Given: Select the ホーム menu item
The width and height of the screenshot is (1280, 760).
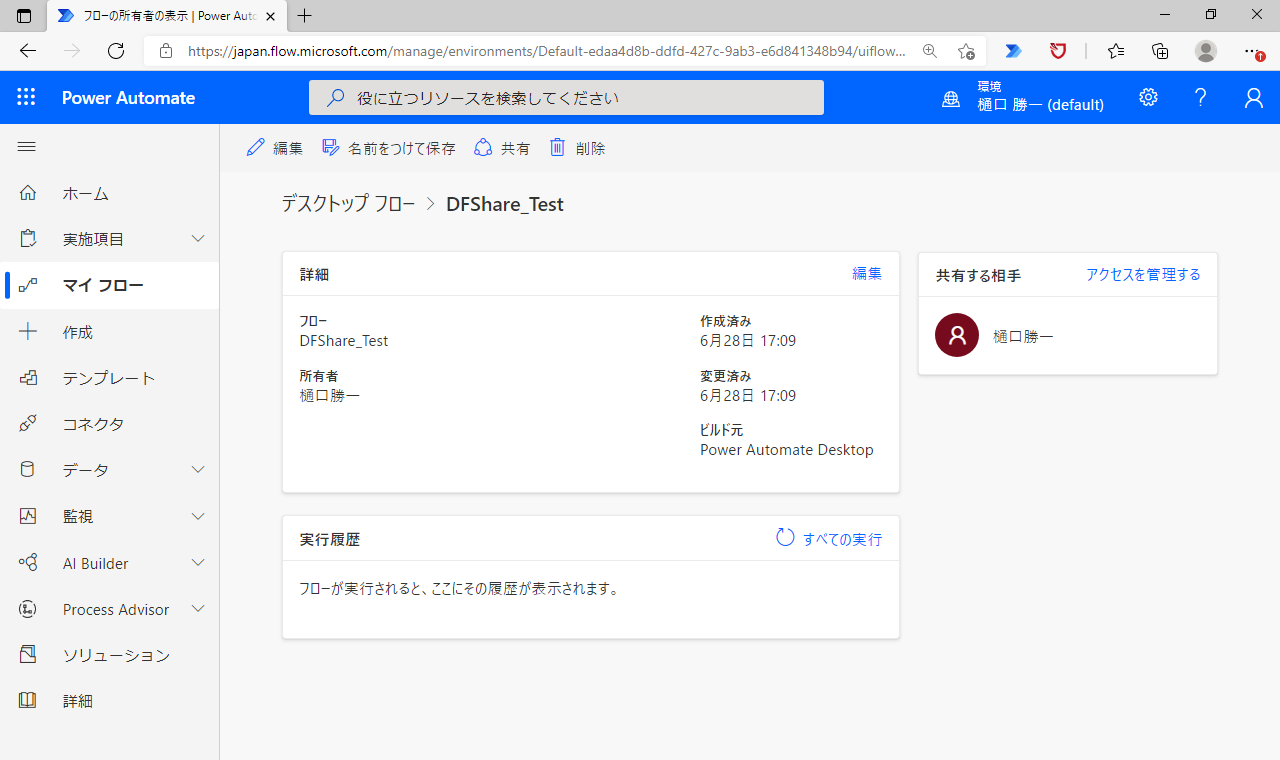Looking at the screenshot, I should 110,193.
